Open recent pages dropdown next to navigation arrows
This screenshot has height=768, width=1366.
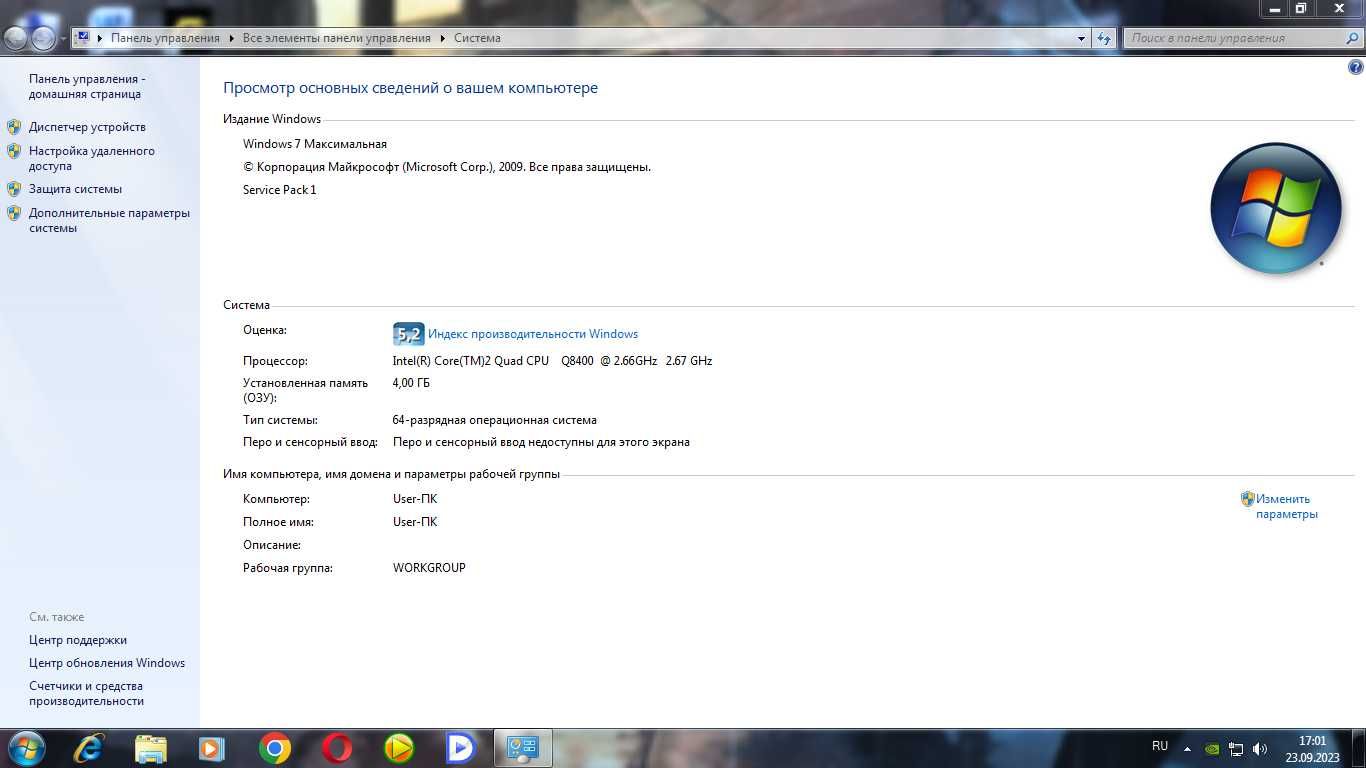click(x=64, y=39)
